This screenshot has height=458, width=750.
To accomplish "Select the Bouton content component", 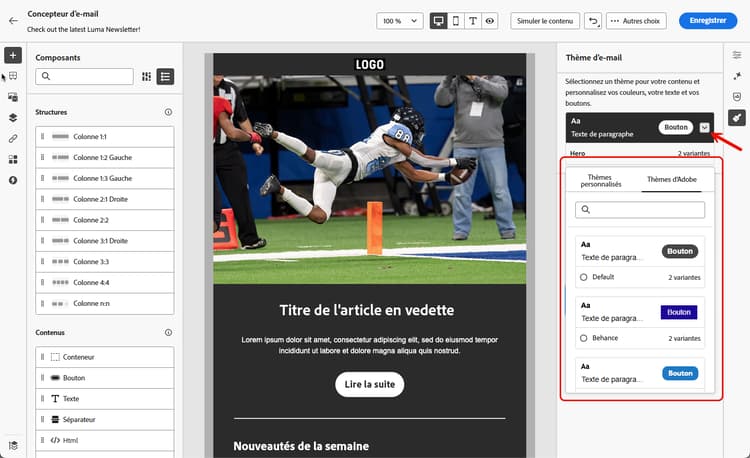I will [x=105, y=378].
